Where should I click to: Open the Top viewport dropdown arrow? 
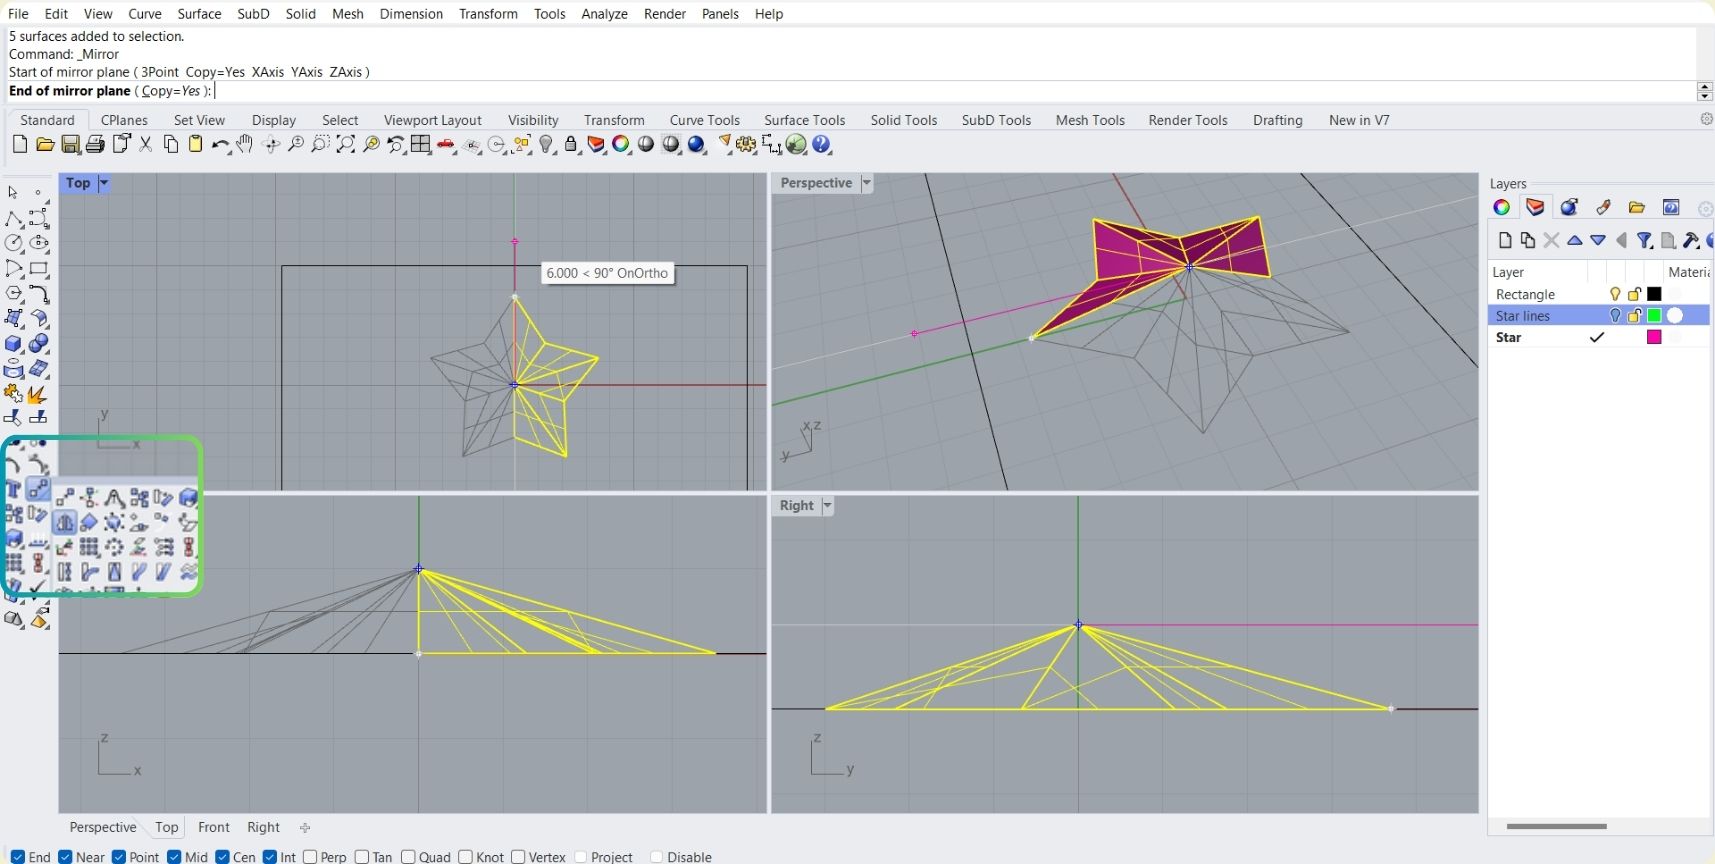[104, 183]
